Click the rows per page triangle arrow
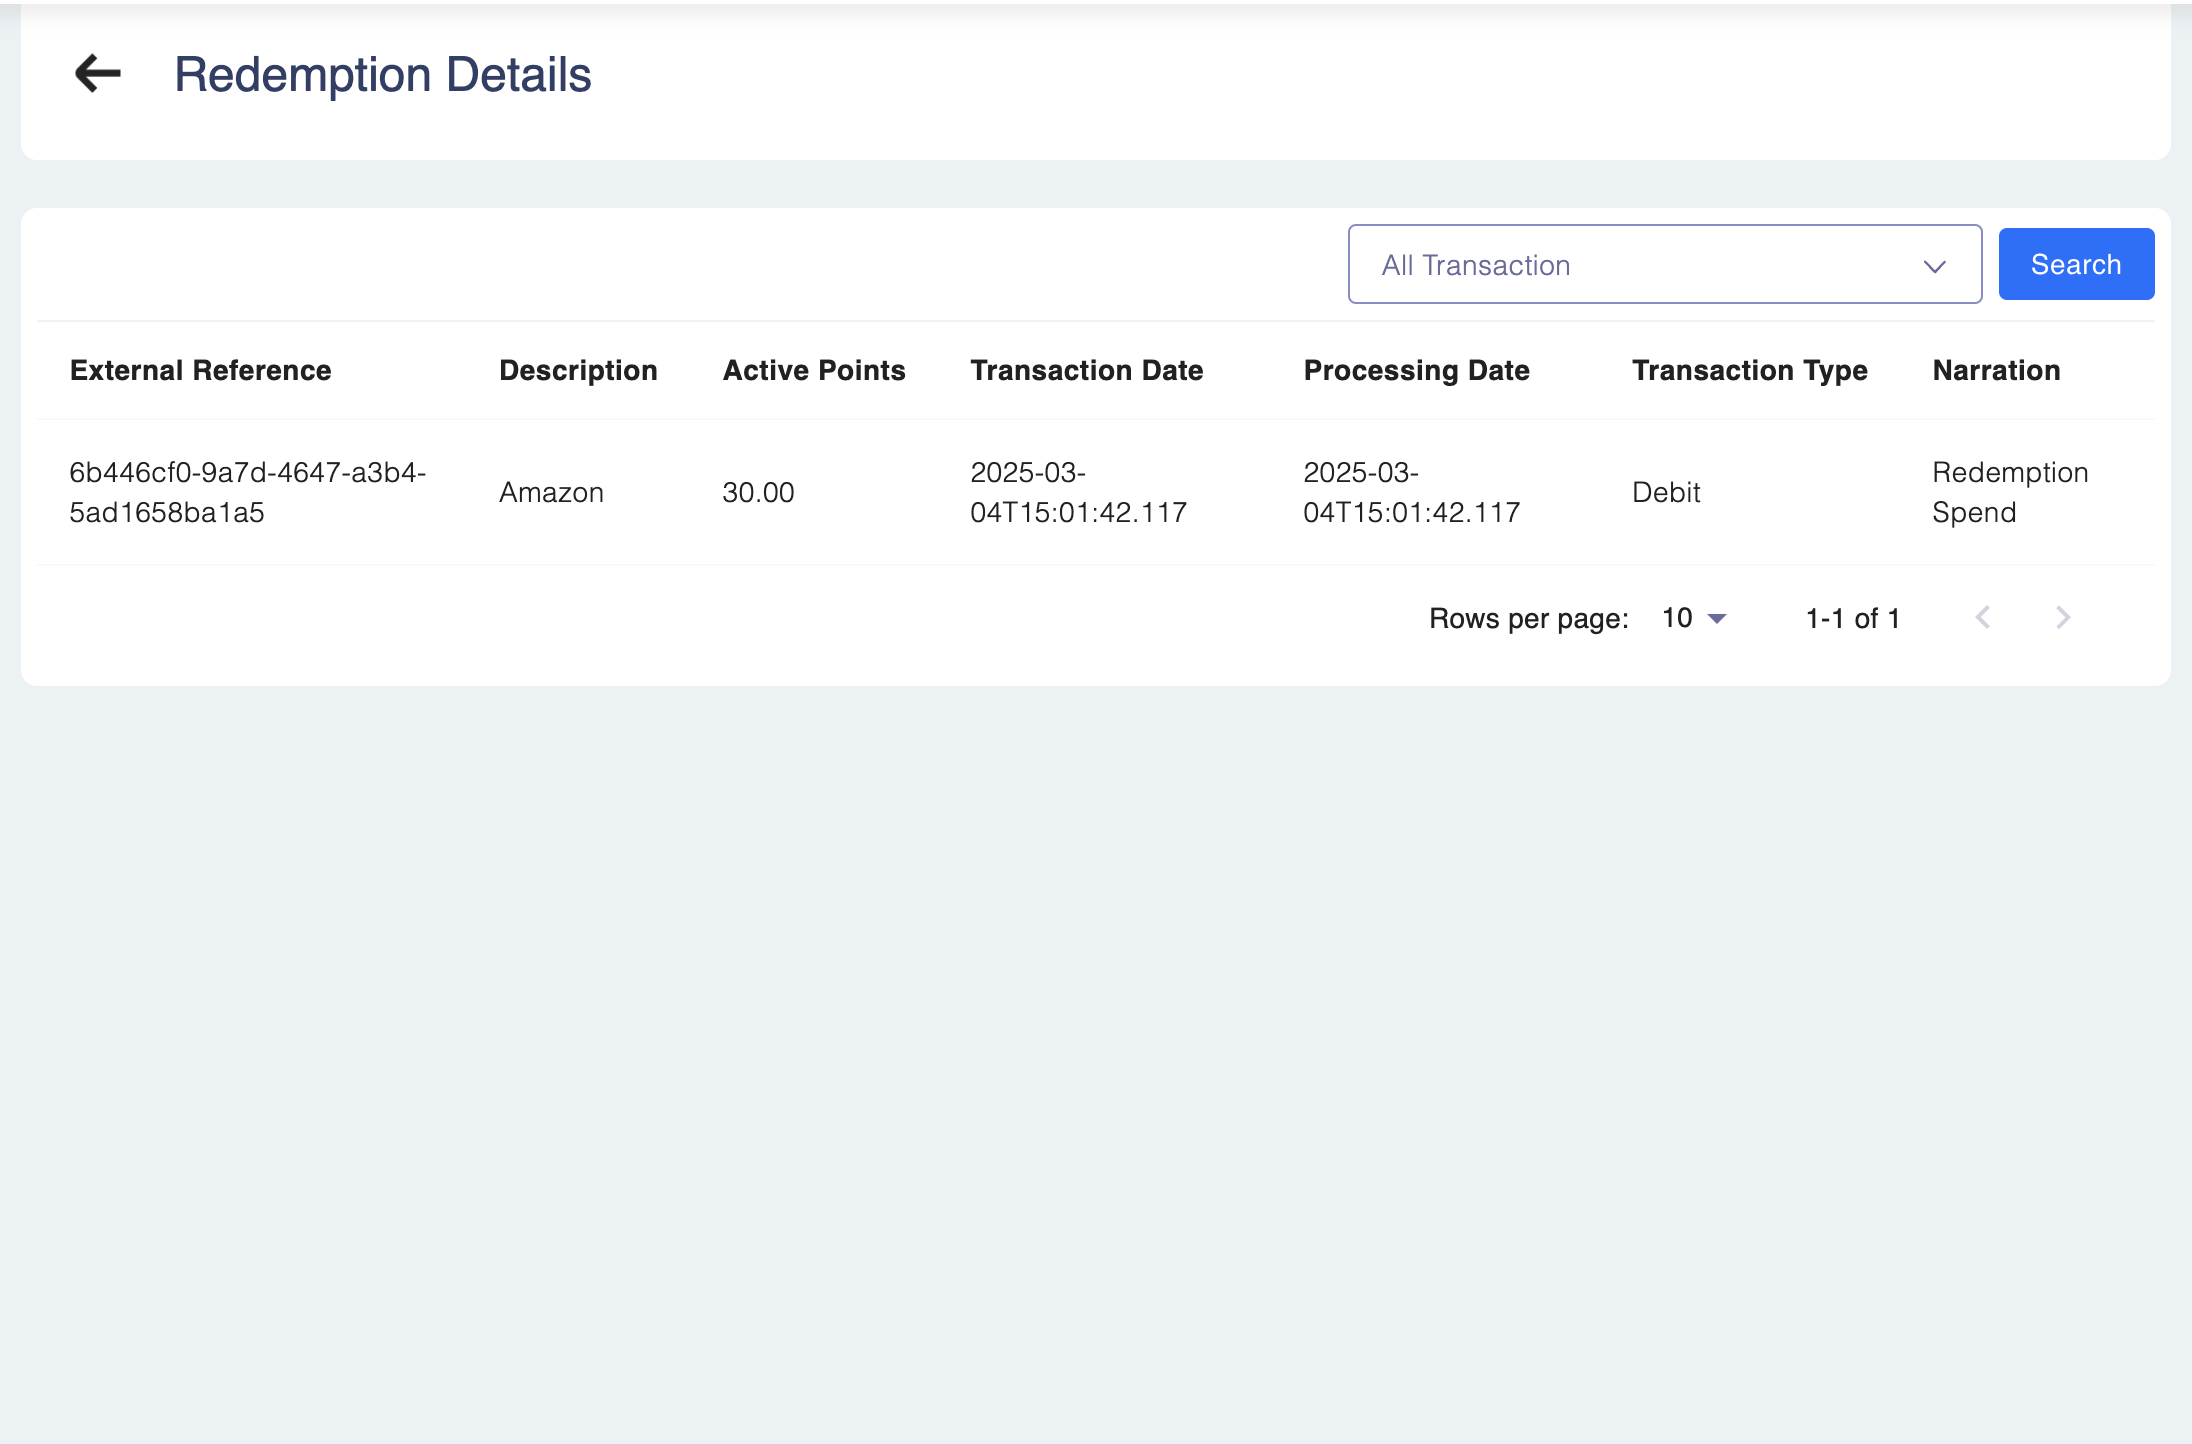 1717,619
